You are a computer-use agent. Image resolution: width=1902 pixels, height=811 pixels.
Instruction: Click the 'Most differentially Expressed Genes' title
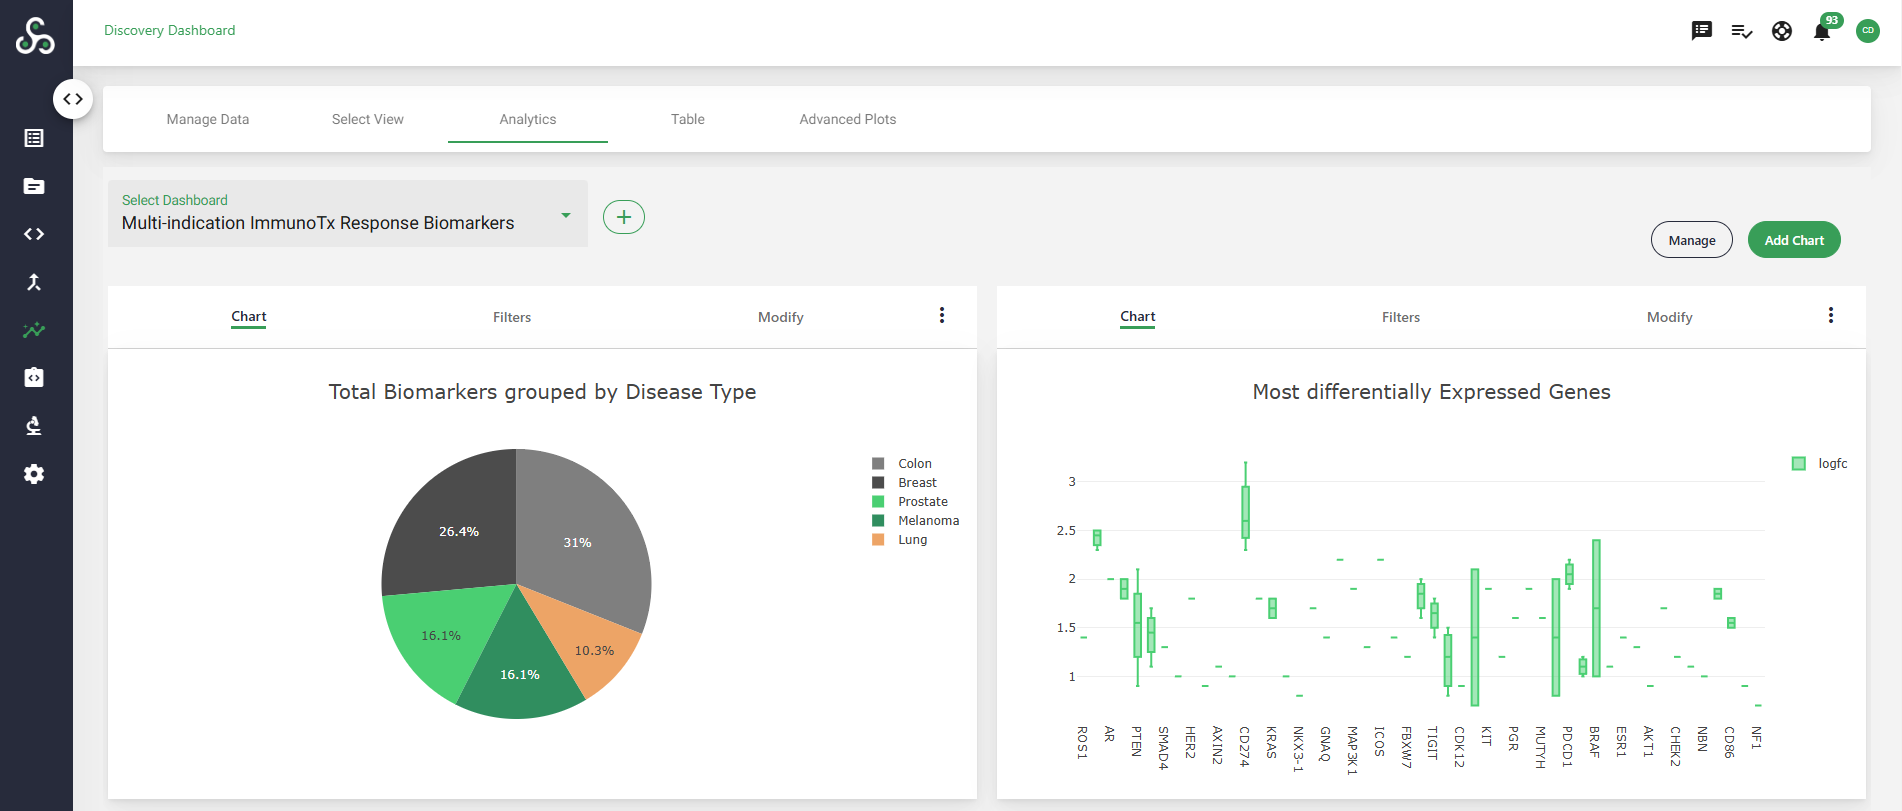pos(1432,392)
